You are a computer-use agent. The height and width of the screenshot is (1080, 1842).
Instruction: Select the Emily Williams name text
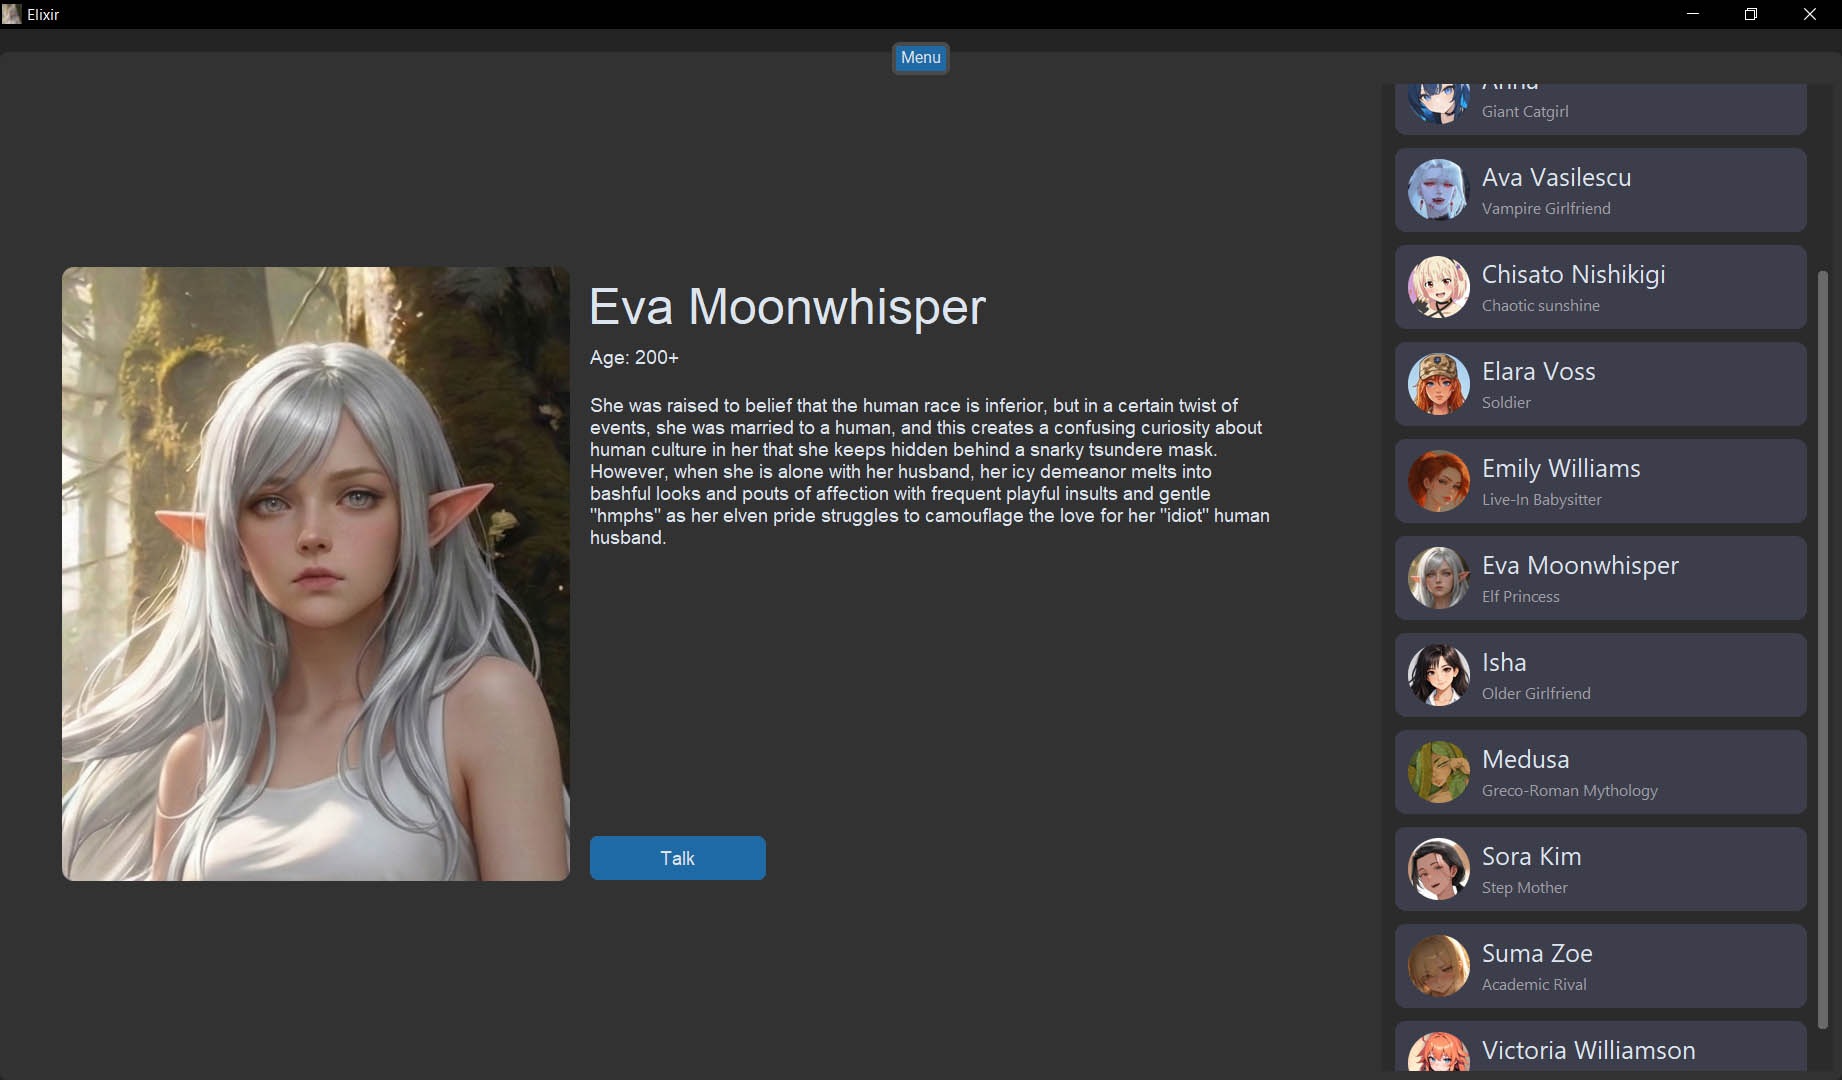pos(1561,468)
